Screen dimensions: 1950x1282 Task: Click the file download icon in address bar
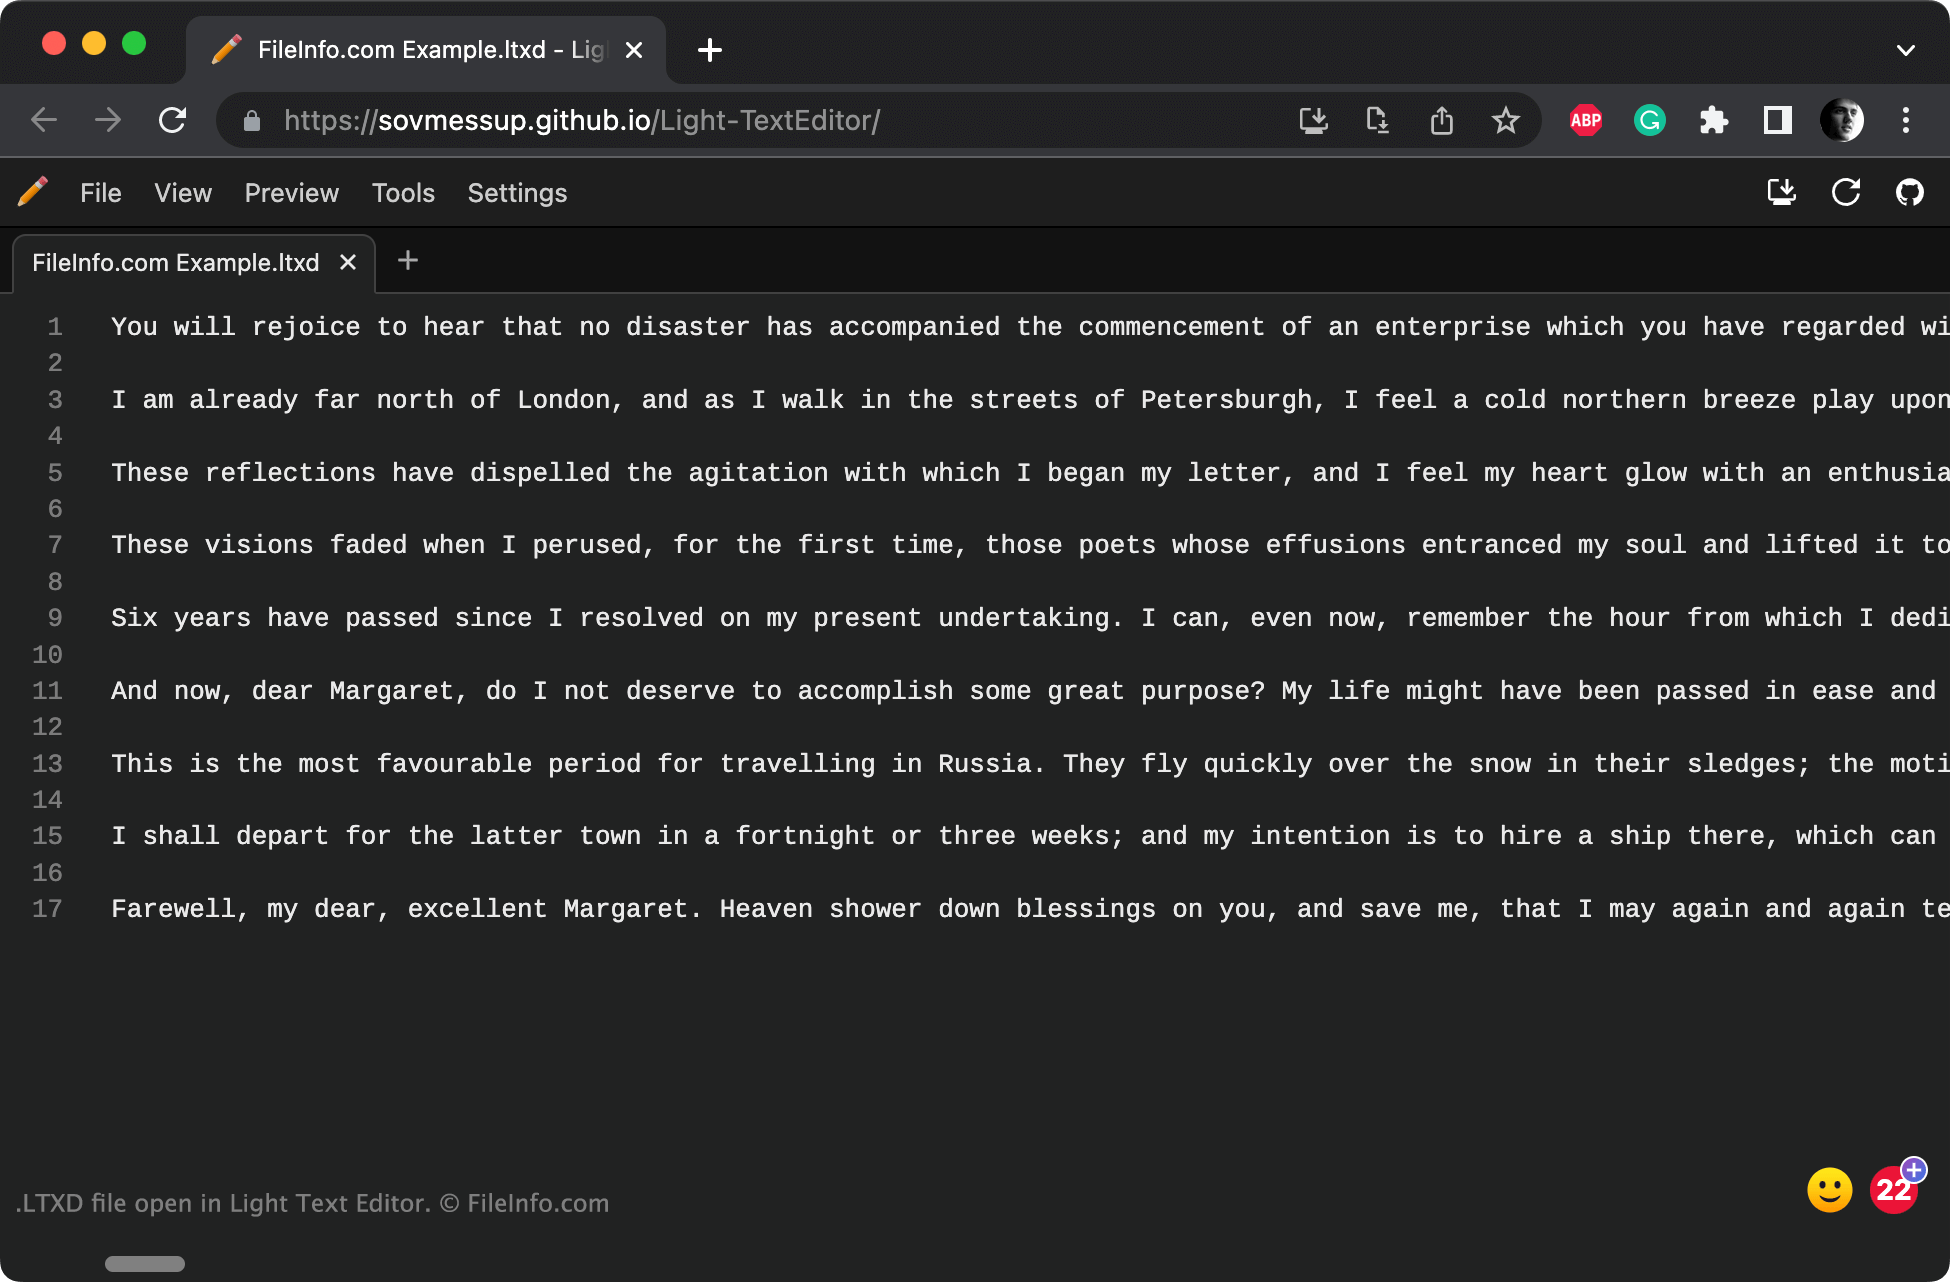point(1377,121)
